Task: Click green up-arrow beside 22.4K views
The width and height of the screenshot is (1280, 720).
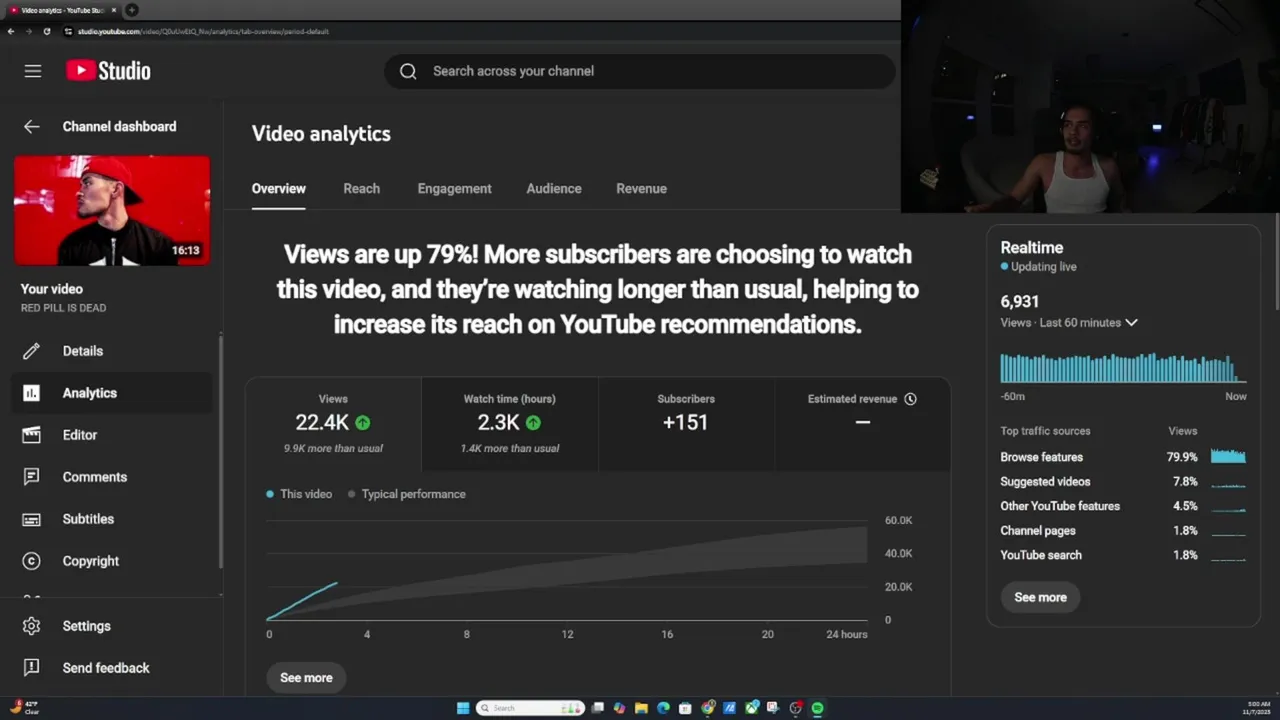Action: point(363,423)
